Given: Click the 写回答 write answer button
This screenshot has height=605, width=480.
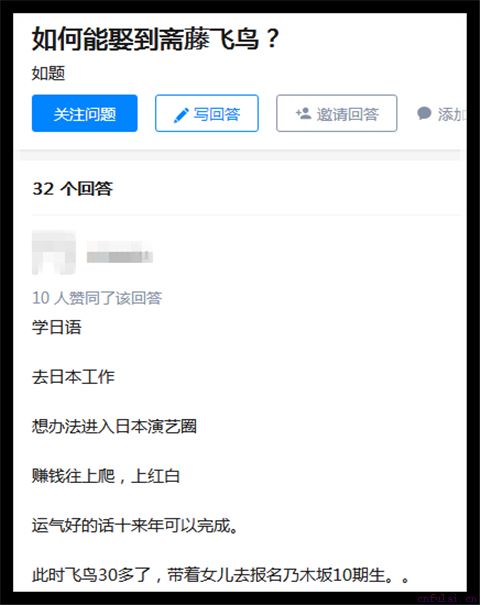Looking at the screenshot, I should [207, 113].
